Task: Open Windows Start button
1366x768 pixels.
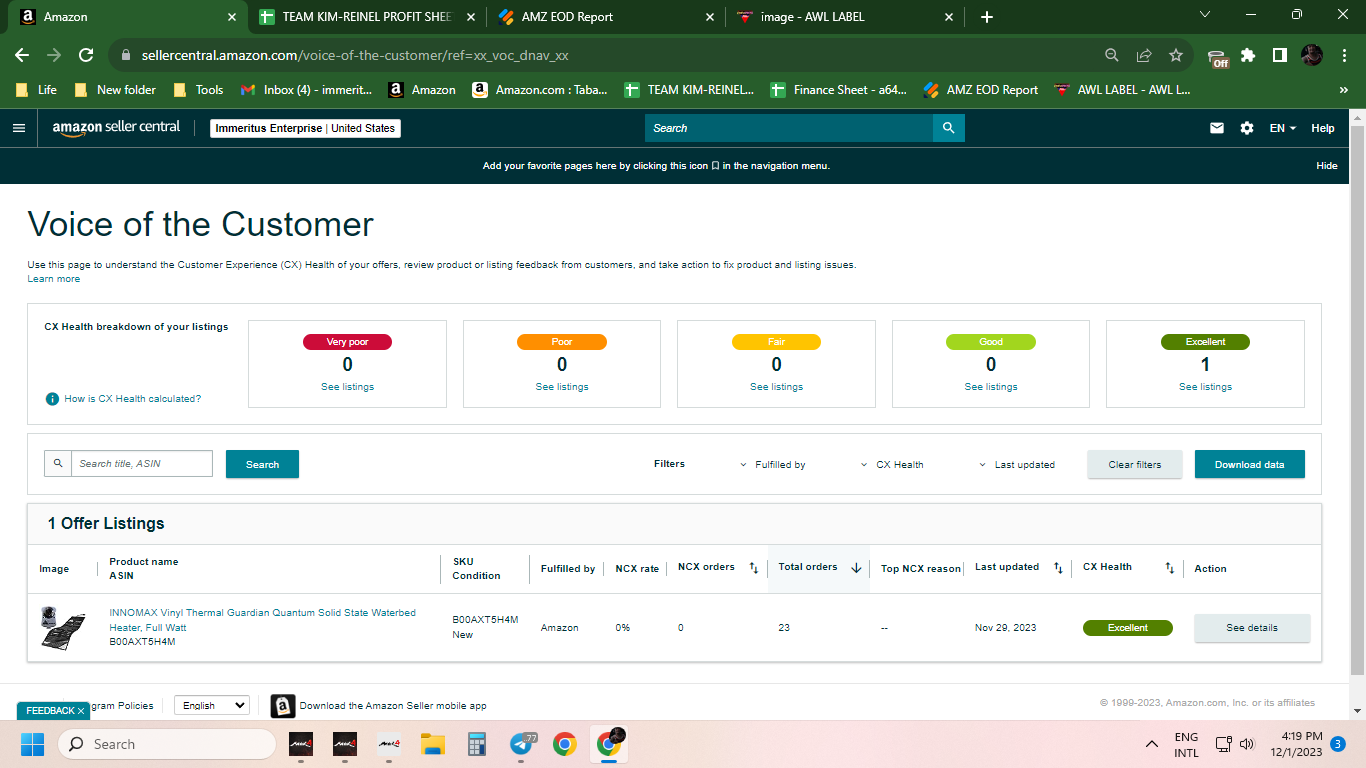Action: pyautogui.click(x=32, y=744)
